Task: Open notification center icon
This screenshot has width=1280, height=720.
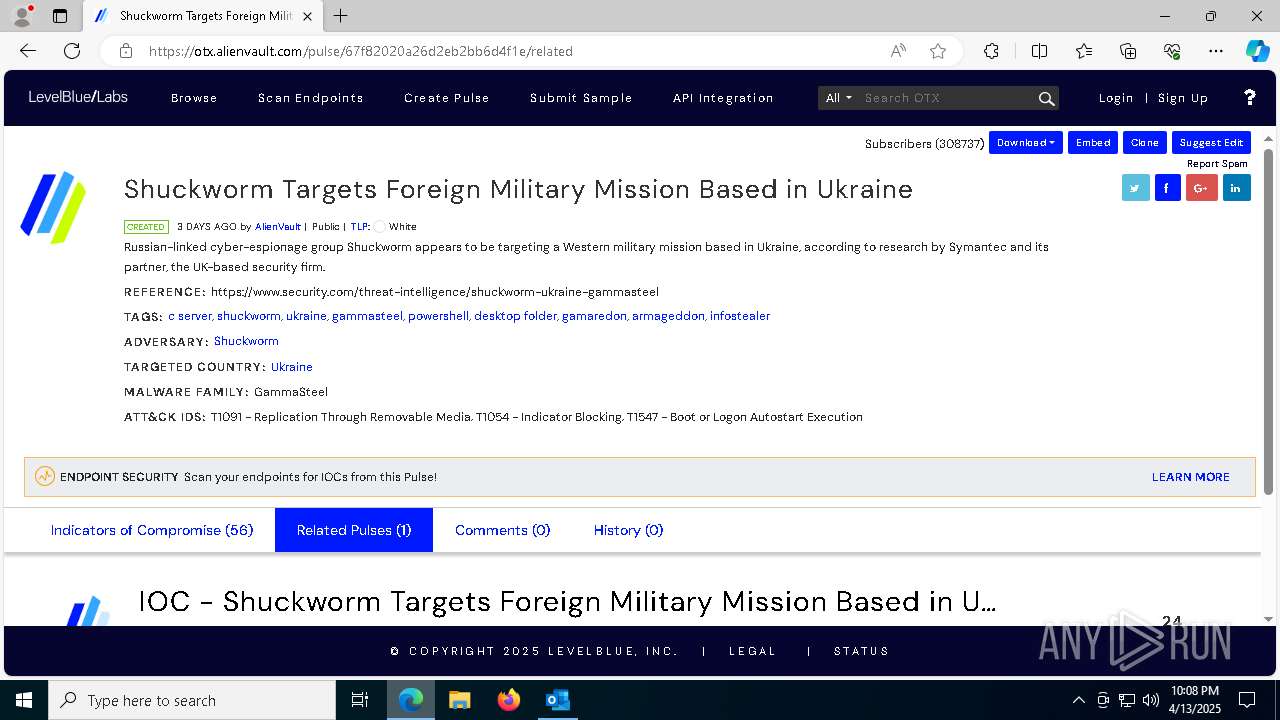Action: [x=1247, y=700]
